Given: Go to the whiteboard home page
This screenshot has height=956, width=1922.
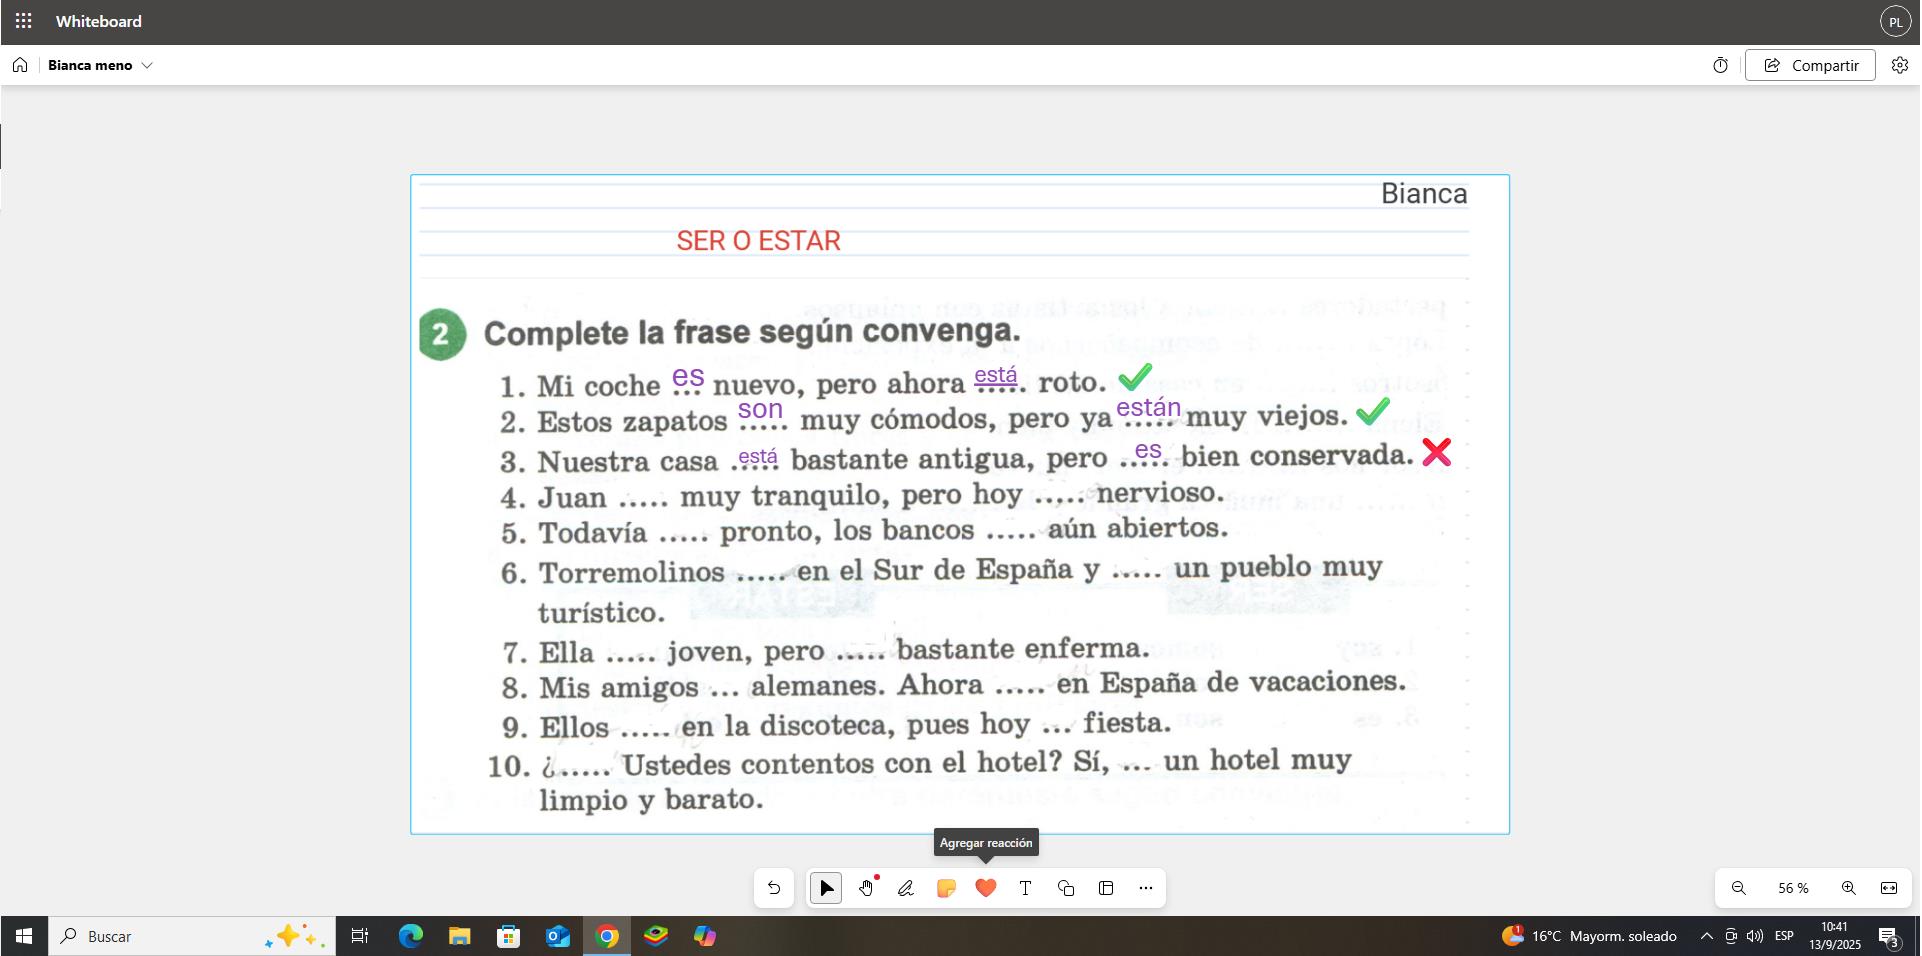Looking at the screenshot, I should tap(20, 65).
